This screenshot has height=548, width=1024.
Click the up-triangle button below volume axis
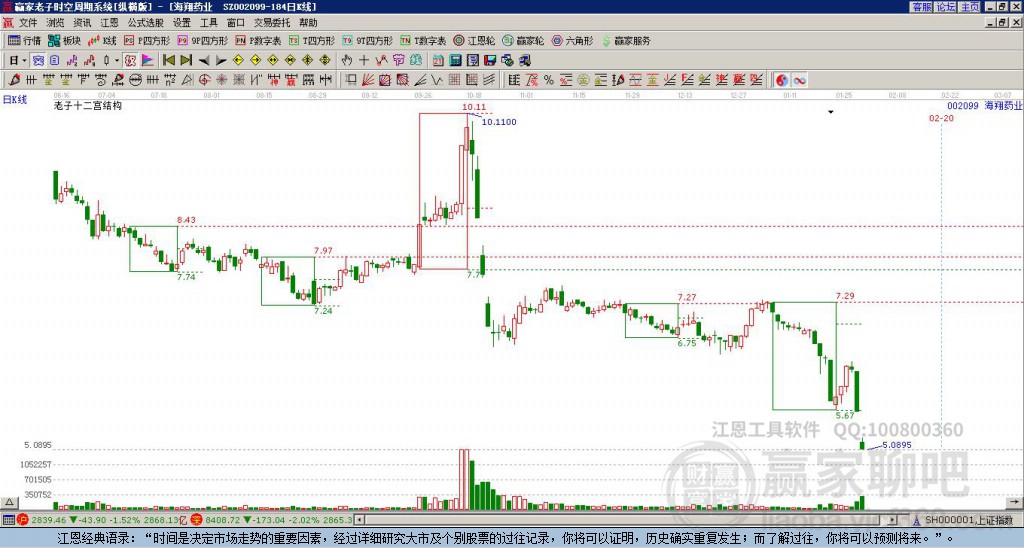[8, 502]
